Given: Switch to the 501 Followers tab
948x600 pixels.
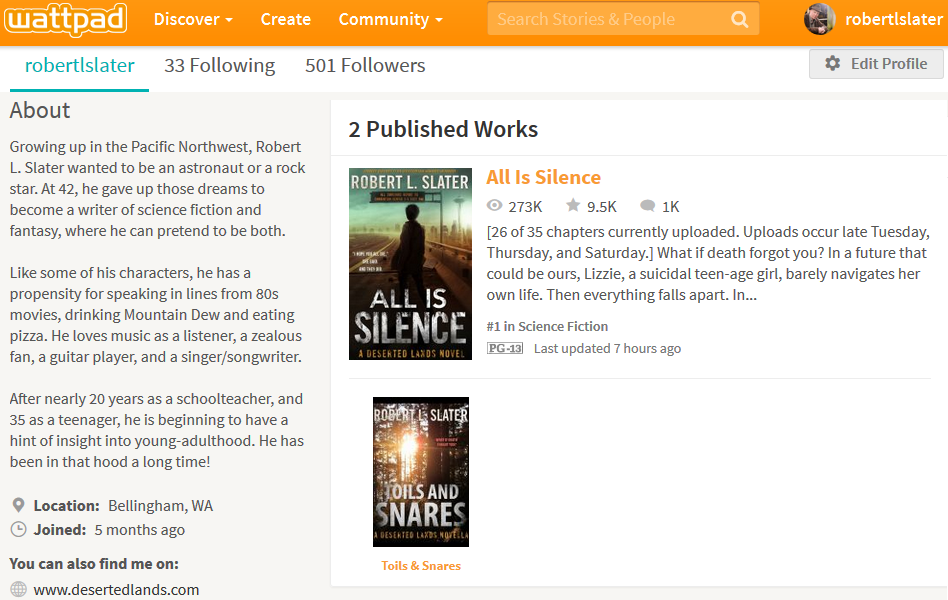Looking at the screenshot, I should tap(365, 65).
